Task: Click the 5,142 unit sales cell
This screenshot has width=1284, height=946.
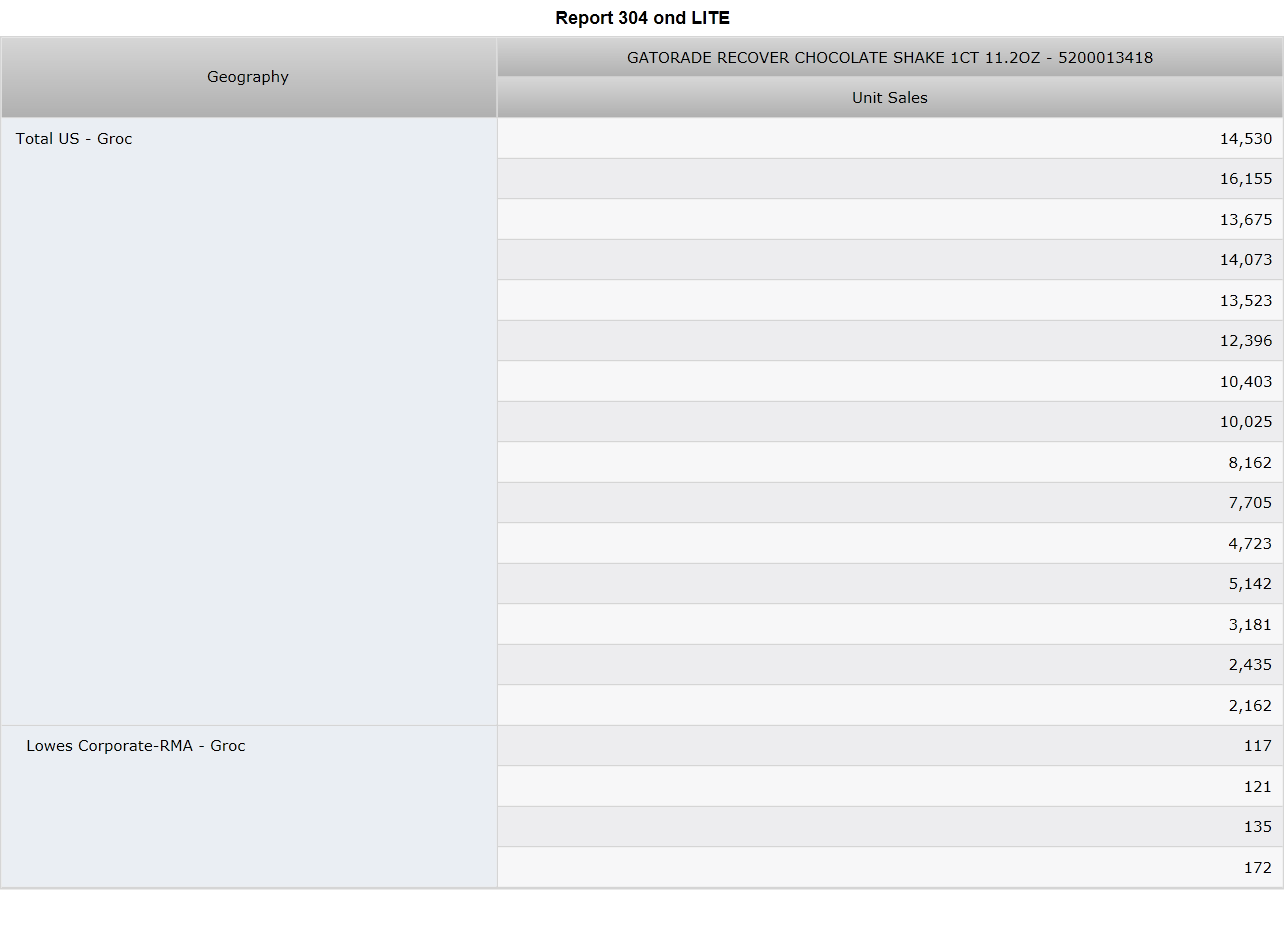Action: click(890, 584)
